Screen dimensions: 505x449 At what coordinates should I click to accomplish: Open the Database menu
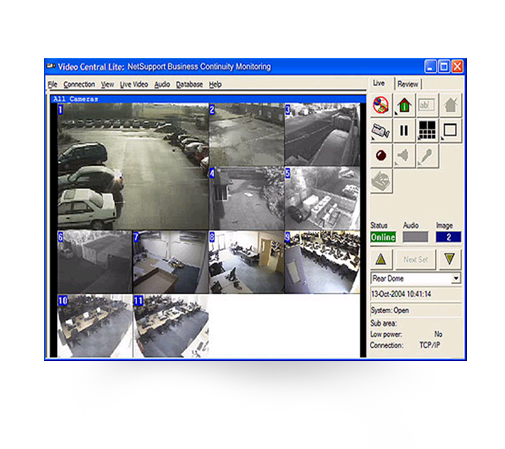tap(189, 85)
